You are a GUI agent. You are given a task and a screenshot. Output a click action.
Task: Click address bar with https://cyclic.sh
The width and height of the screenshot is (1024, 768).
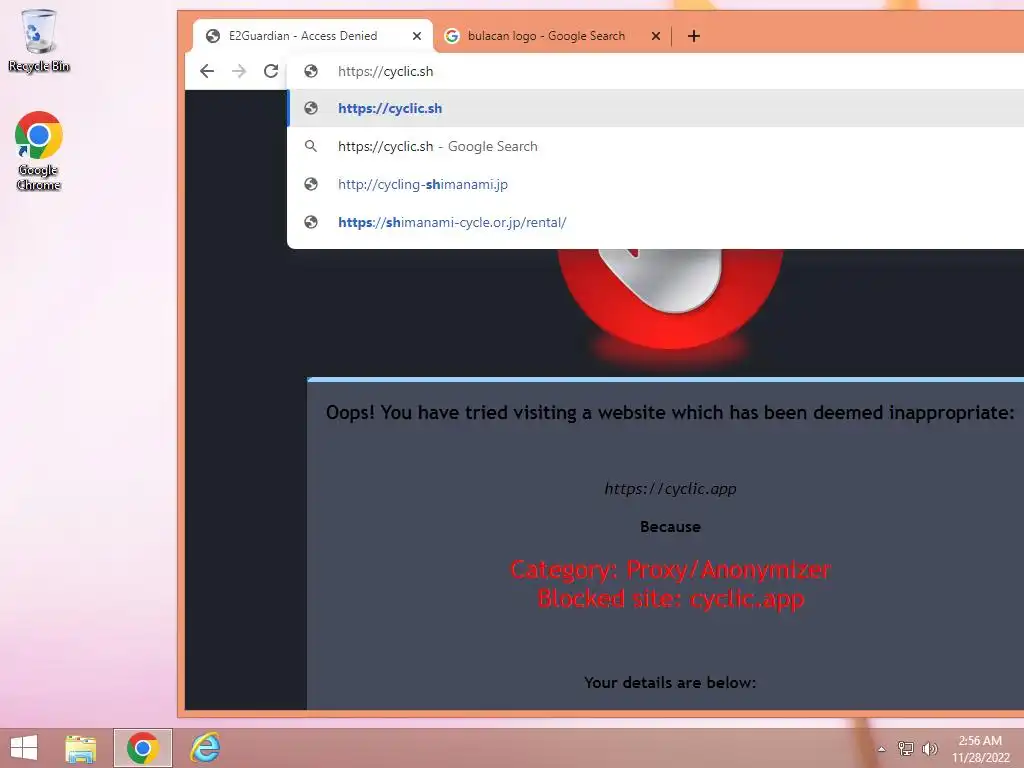point(655,71)
